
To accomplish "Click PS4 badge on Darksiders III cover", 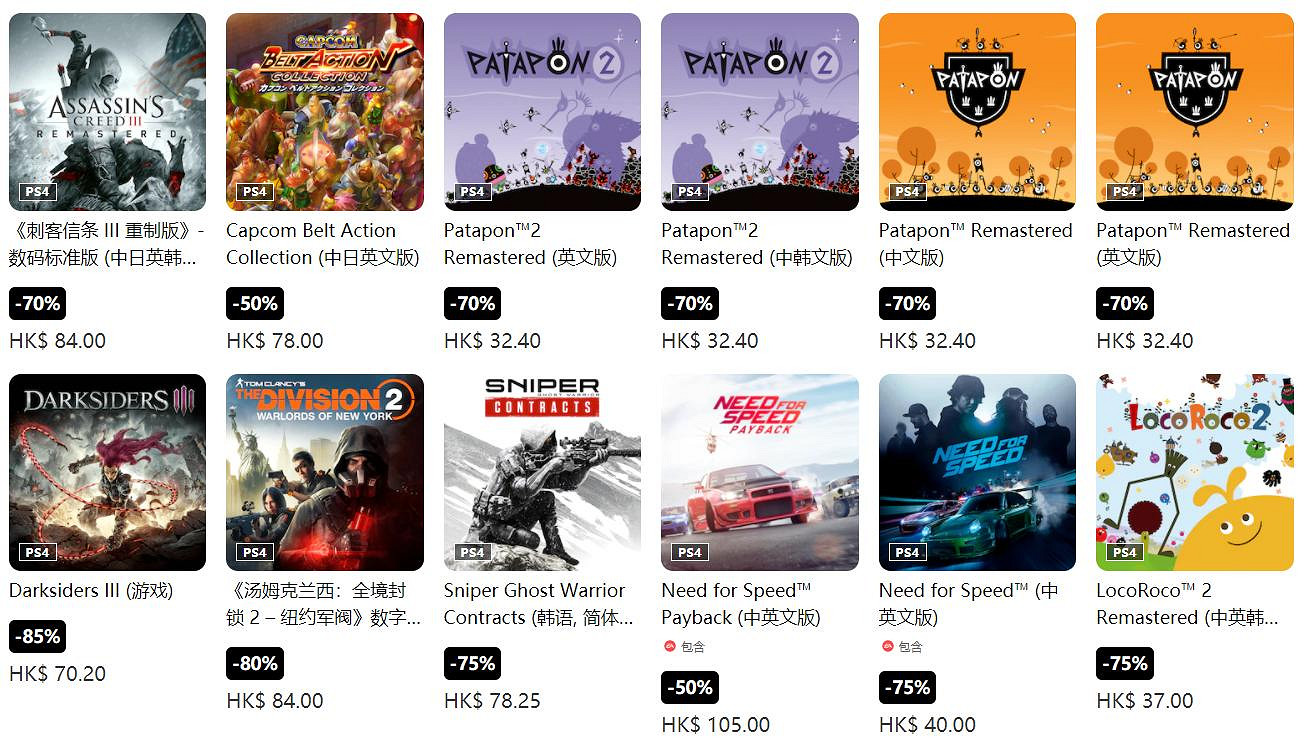I will click(x=37, y=552).
